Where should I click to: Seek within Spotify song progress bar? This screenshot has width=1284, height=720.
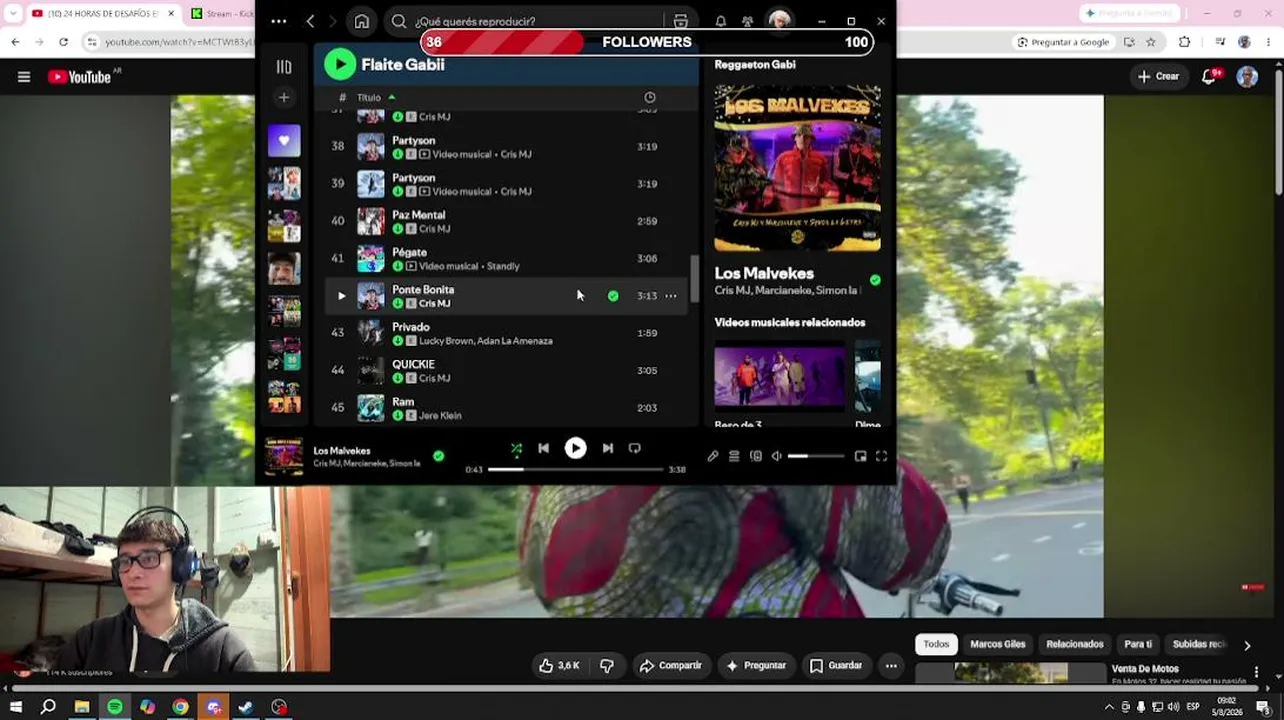point(575,469)
